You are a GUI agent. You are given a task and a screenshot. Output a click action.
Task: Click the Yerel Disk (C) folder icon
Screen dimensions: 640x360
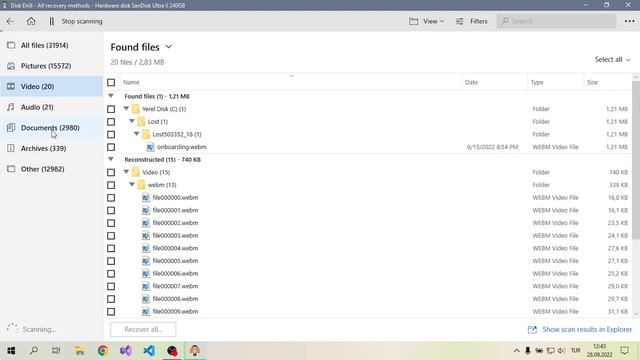(x=136, y=109)
